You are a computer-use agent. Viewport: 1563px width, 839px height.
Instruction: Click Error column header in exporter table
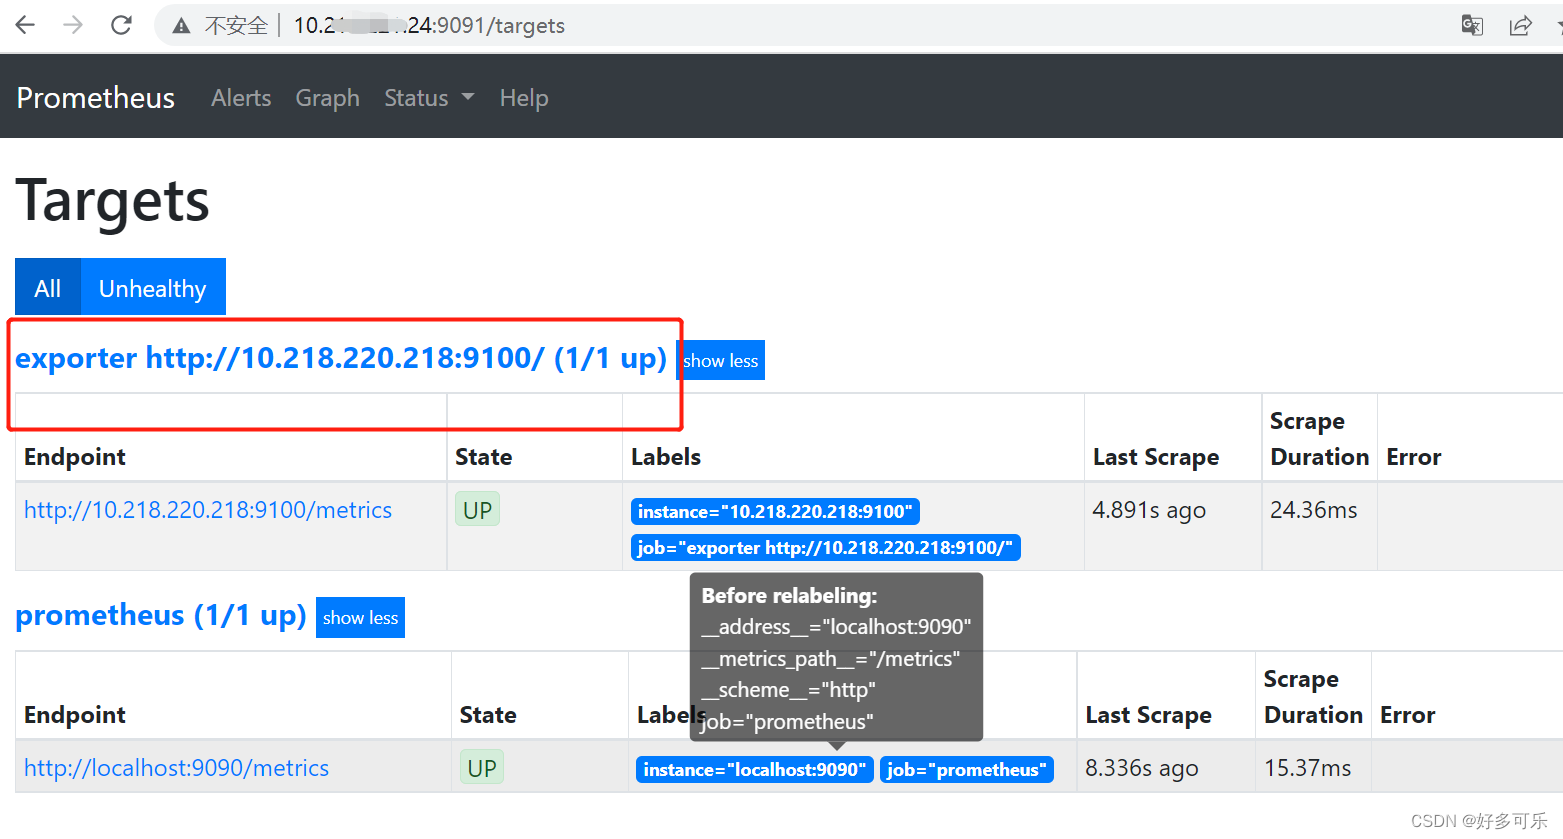[1414, 457]
